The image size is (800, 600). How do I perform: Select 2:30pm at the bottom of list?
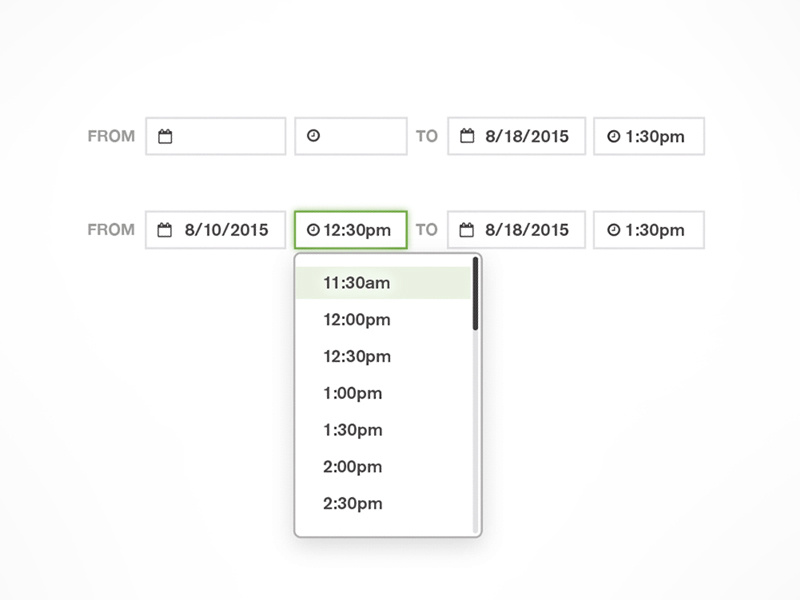[353, 504]
